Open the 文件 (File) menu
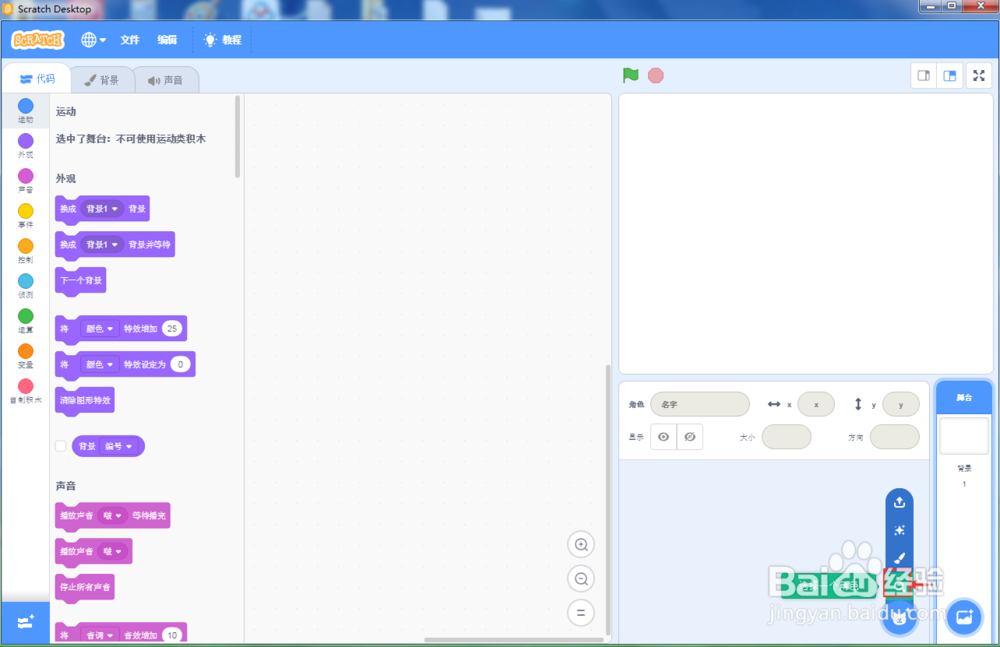Viewport: 1000px width, 647px height. 130,40
